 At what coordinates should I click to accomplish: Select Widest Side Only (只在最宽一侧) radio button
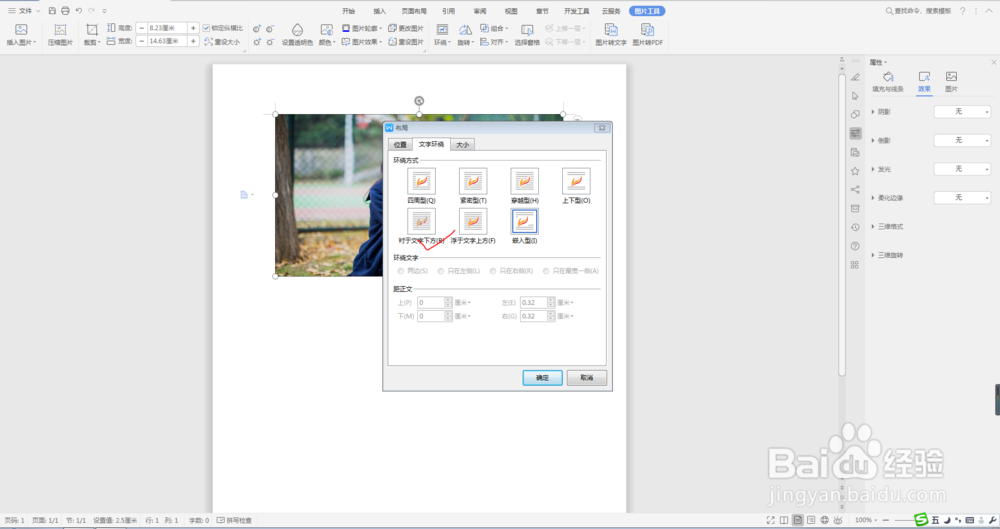pyautogui.click(x=546, y=271)
